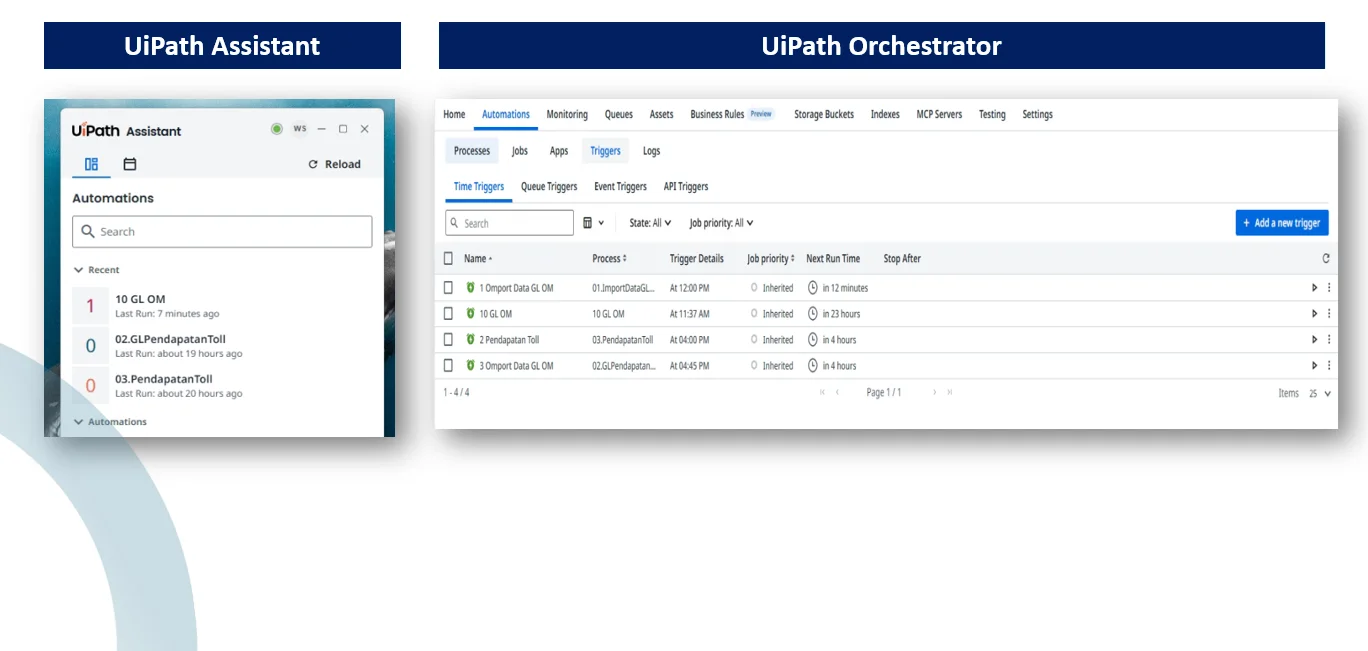The height and width of the screenshot is (651, 1368).
Task: Select all triggers using header checkbox
Action: point(448,258)
